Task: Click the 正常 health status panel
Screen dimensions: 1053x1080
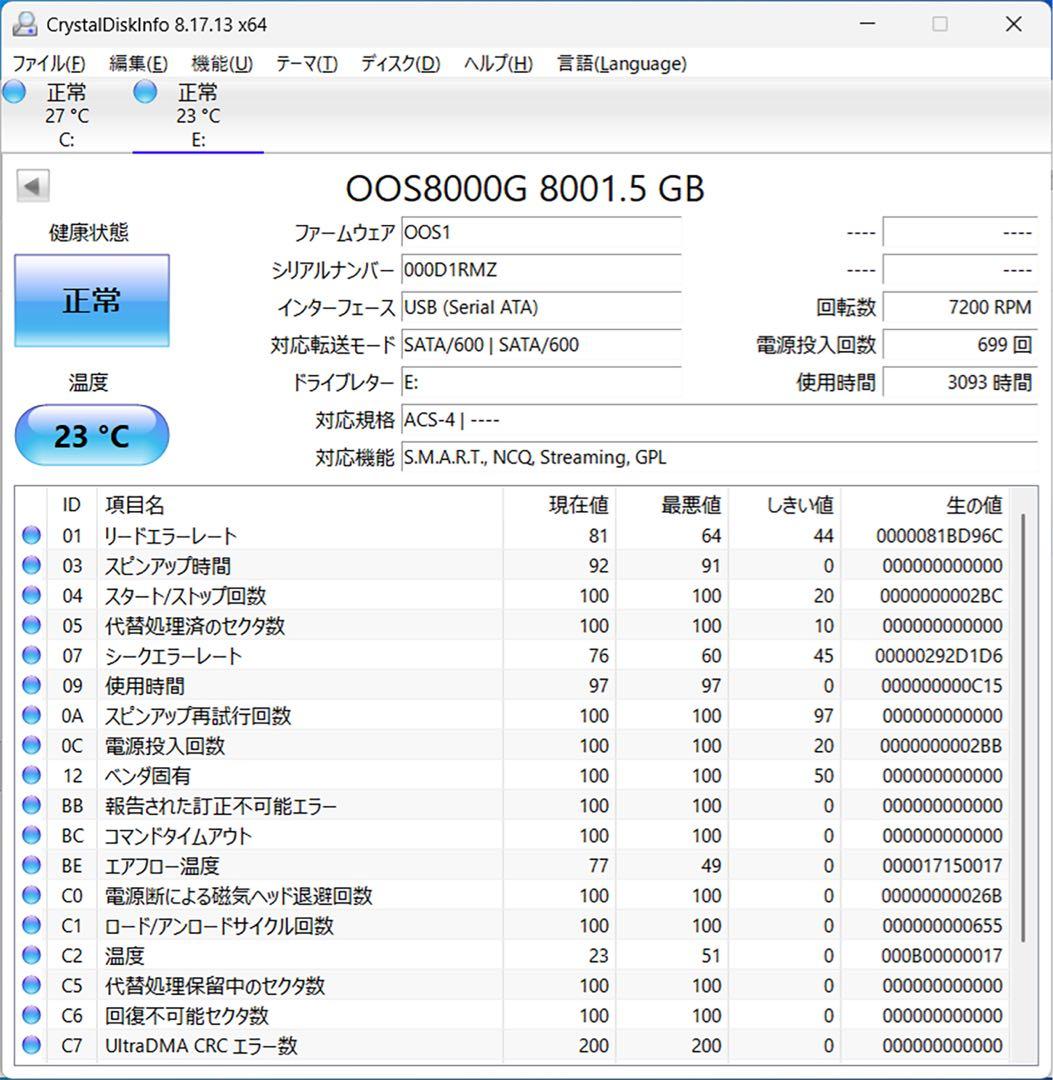Action: pos(91,299)
